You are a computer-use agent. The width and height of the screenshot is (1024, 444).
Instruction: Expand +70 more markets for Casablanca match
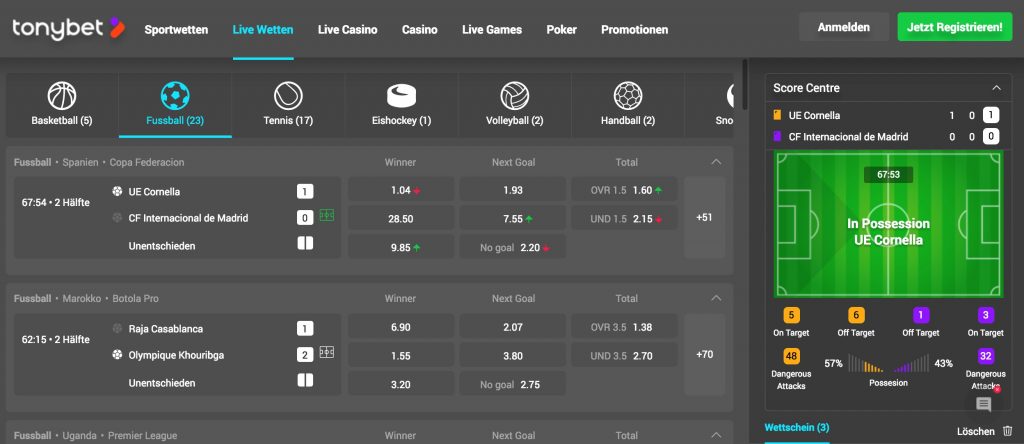click(x=704, y=355)
